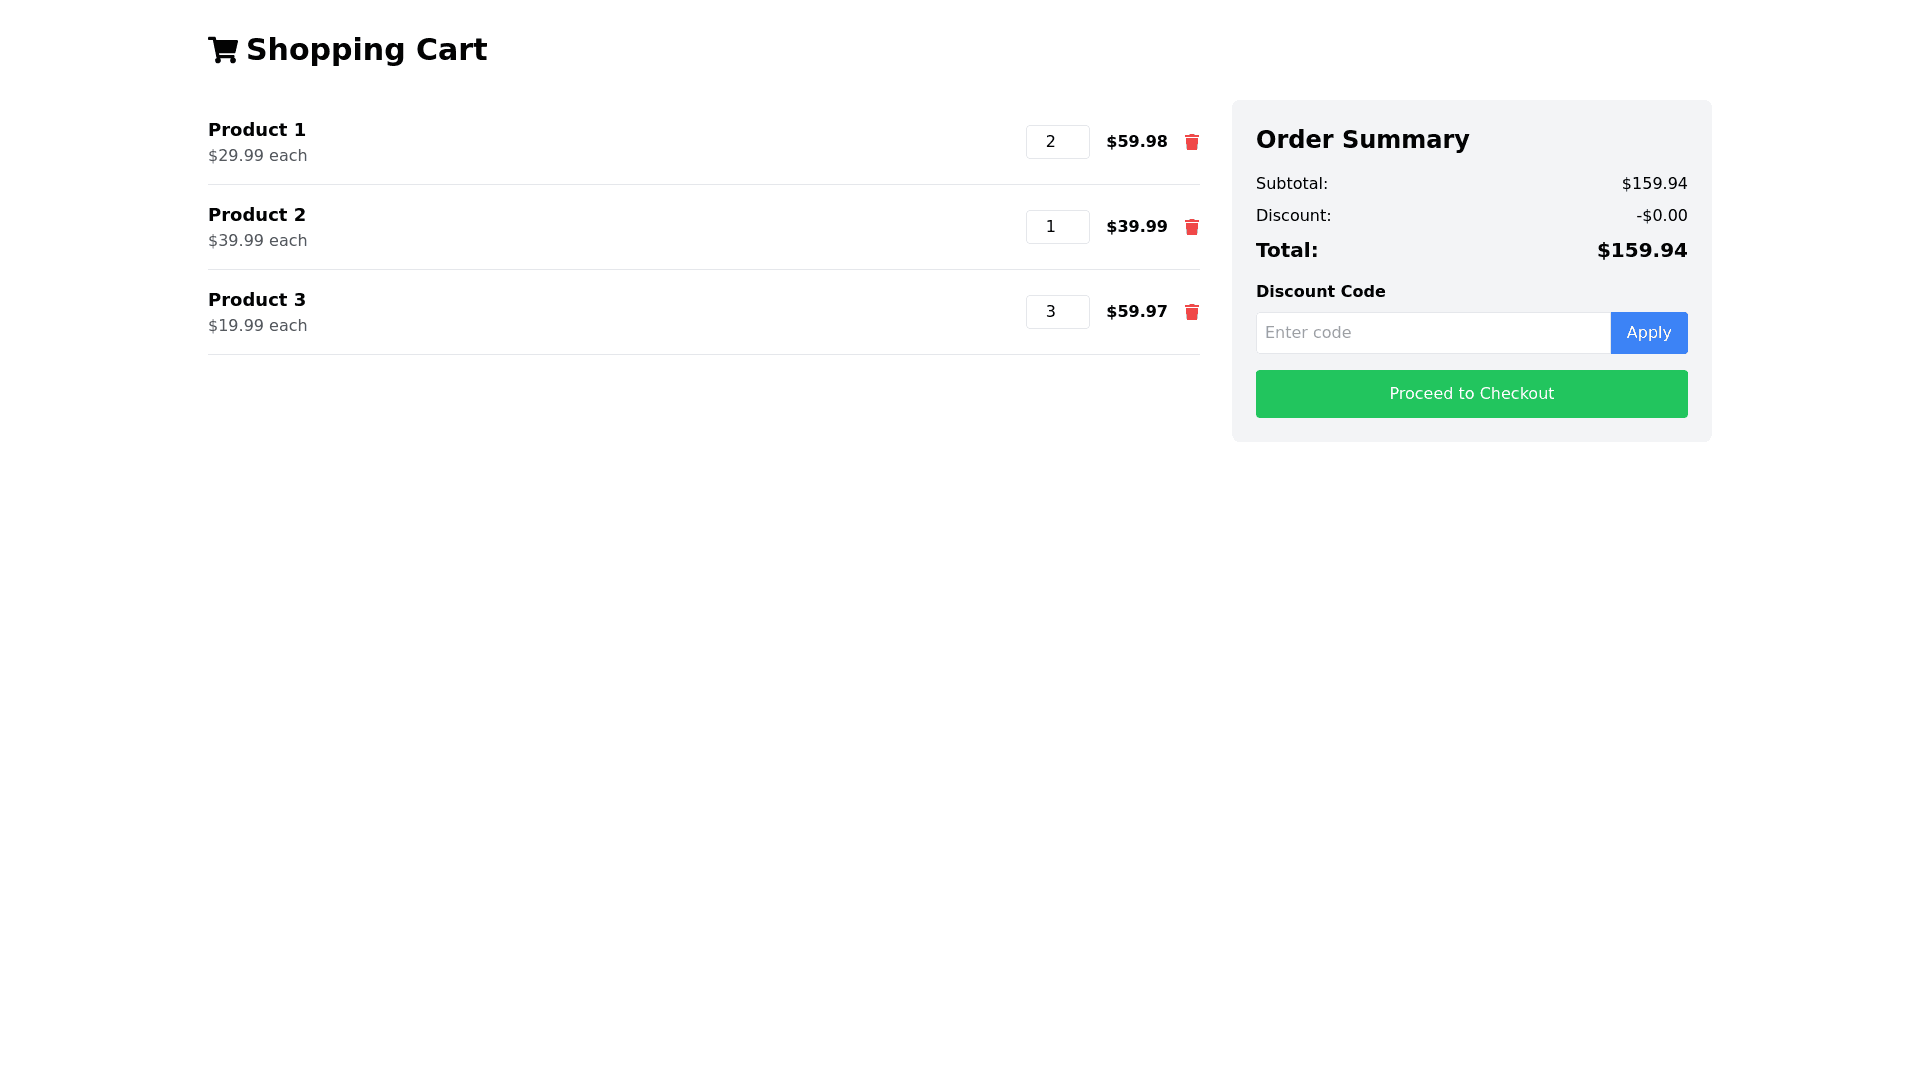Click the Product 2 quantity input
The image size is (1920, 1080).
click(1057, 227)
